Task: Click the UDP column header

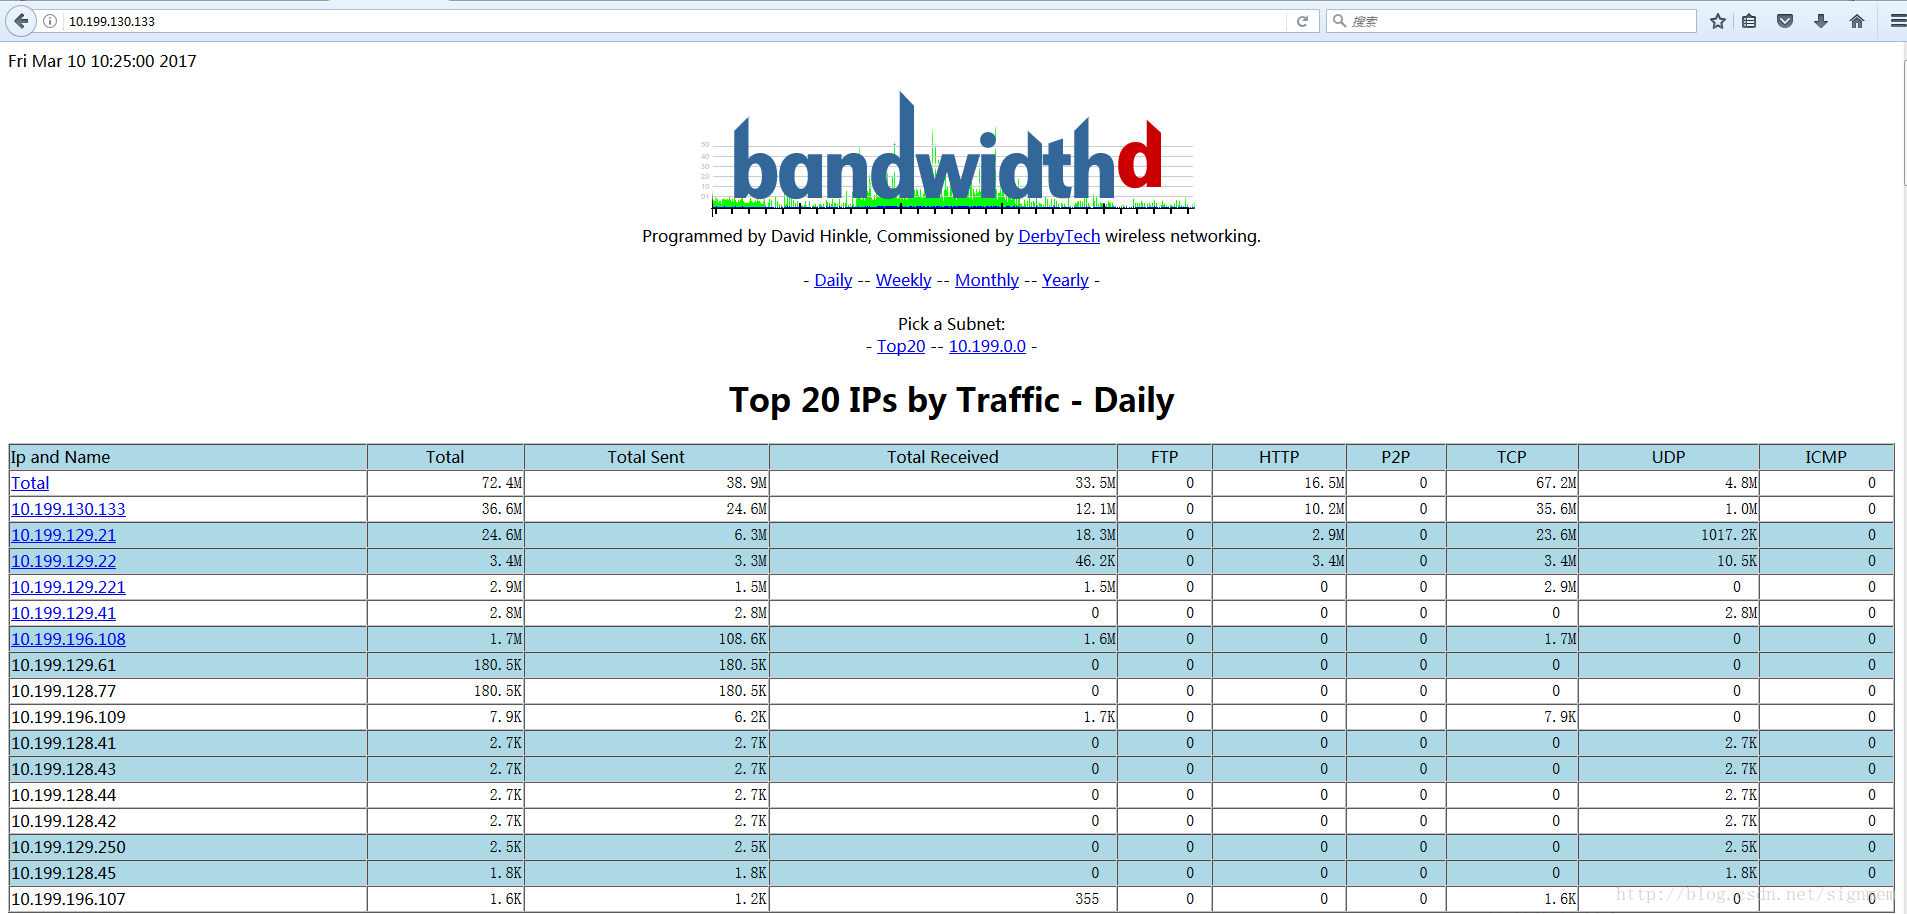Action: [x=1668, y=457]
